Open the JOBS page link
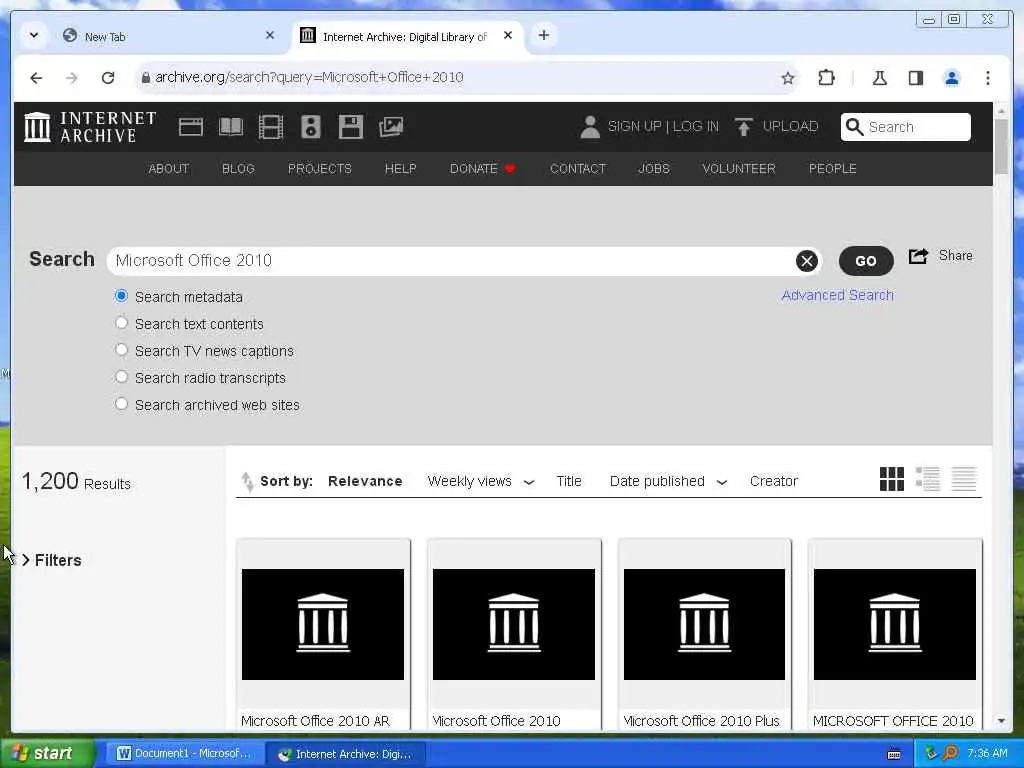Viewport: 1024px width, 768px height. coord(654,168)
